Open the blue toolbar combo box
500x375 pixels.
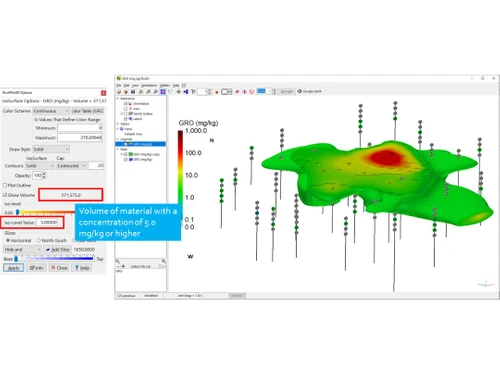265,91
